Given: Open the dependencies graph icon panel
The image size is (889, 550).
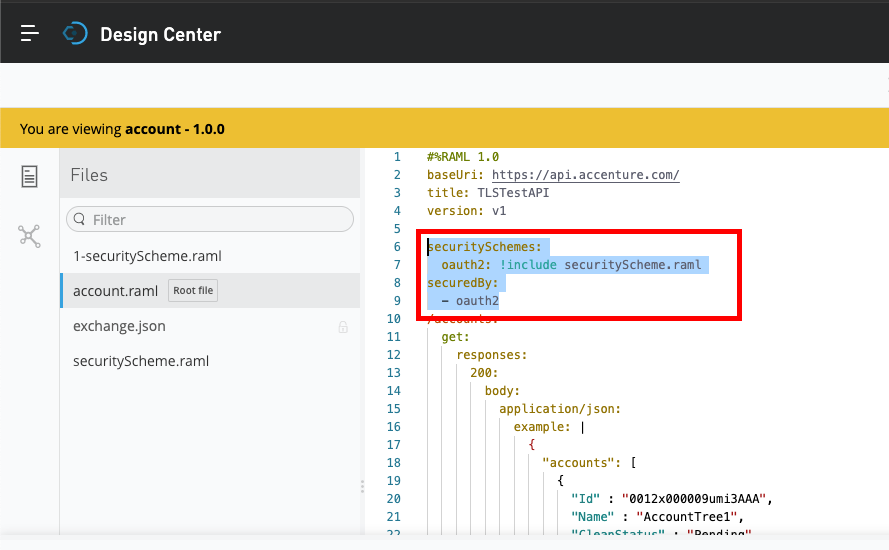Looking at the screenshot, I should pos(30,236).
